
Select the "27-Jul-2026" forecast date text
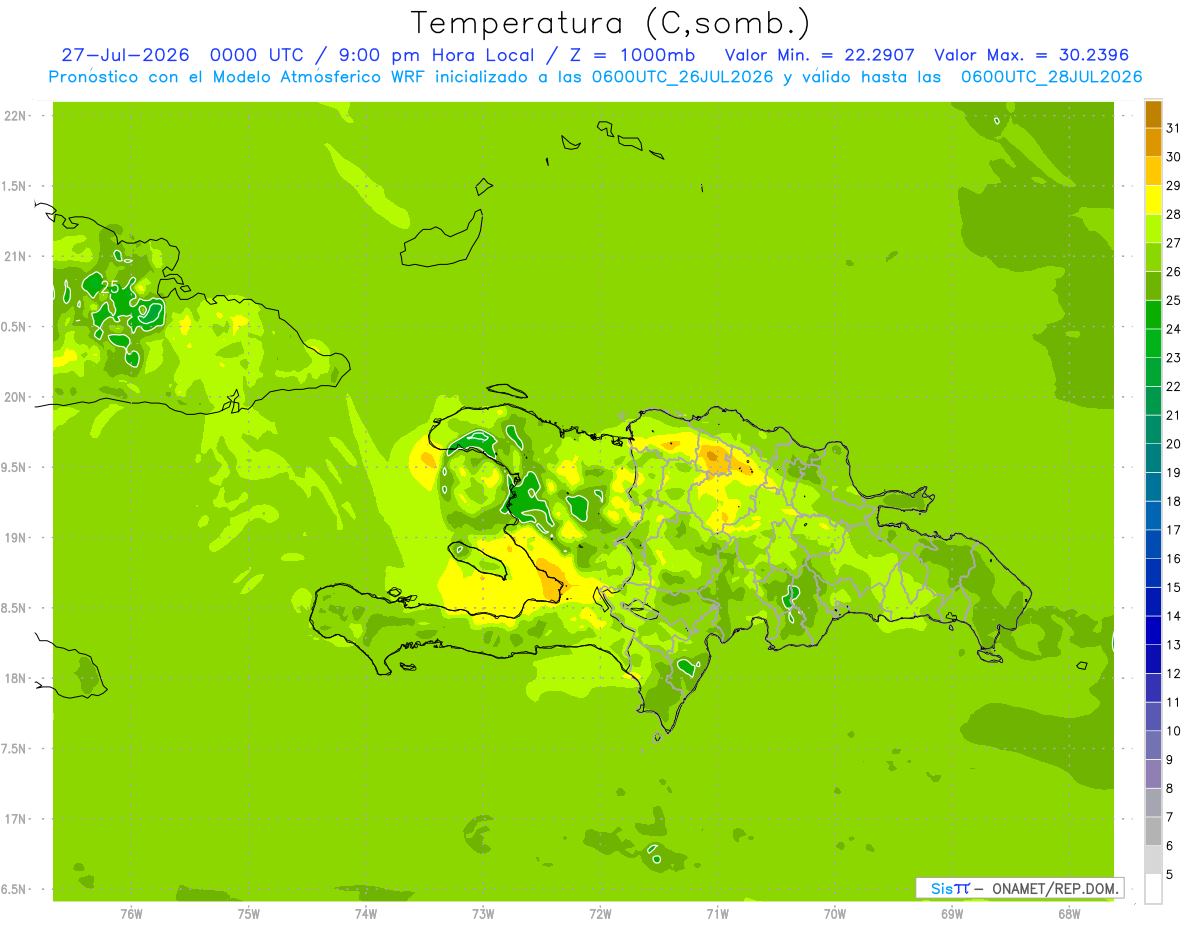click(x=125, y=55)
